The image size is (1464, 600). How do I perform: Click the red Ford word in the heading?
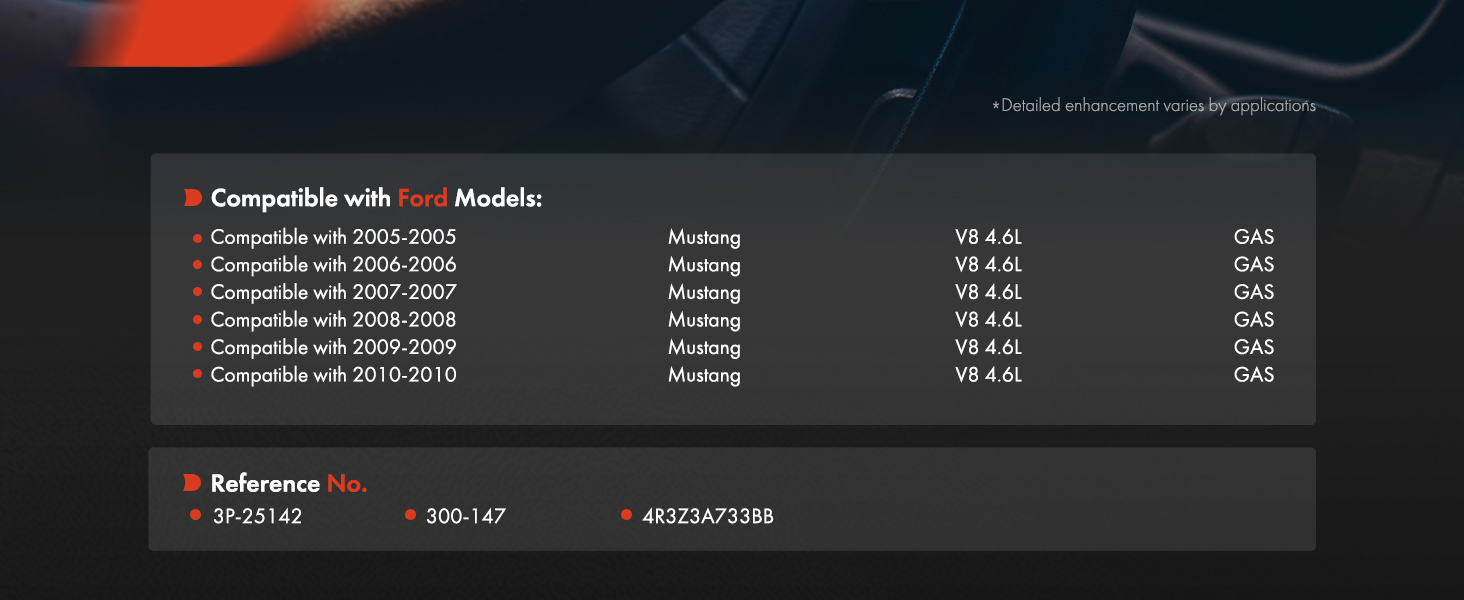(x=422, y=198)
